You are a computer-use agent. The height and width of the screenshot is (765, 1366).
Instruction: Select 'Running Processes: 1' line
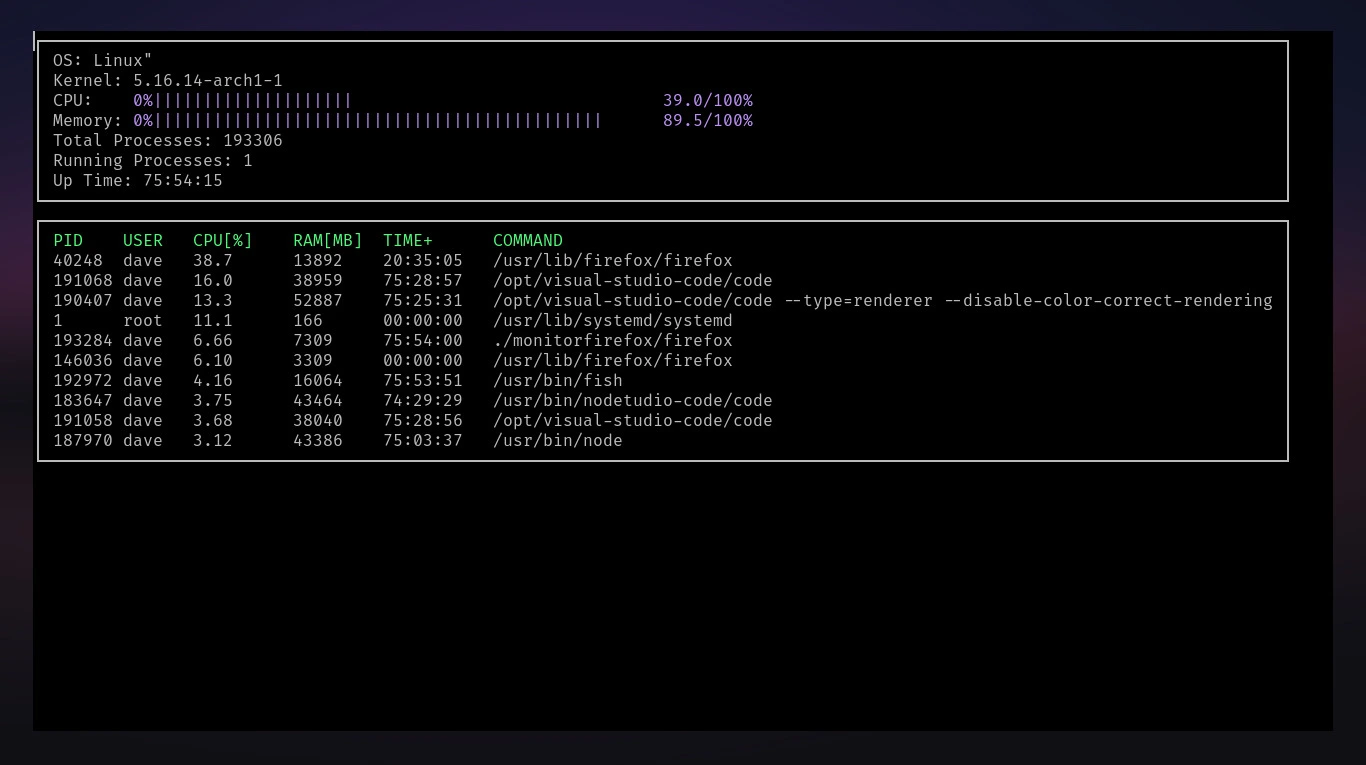pyautogui.click(x=153, y=161)
